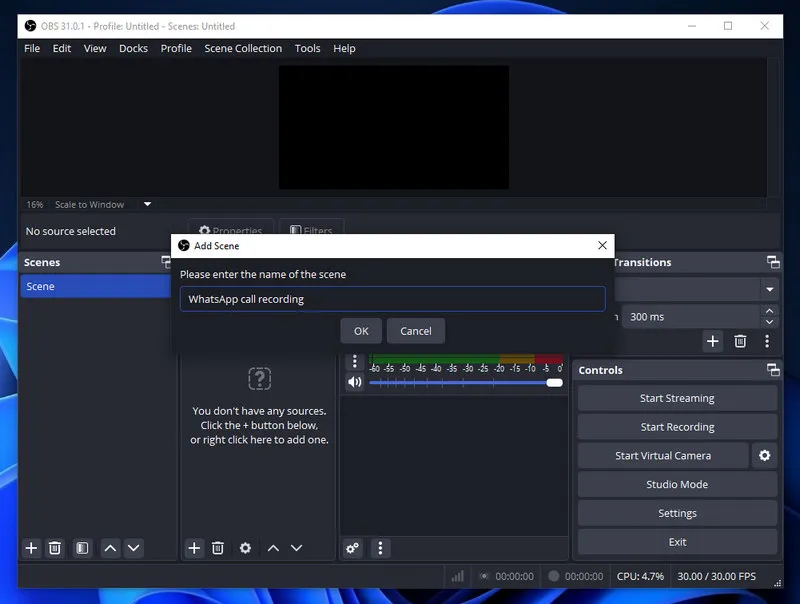
Task: Open the Docks menu
Action: pyautogui.click(x=134, y=48)
